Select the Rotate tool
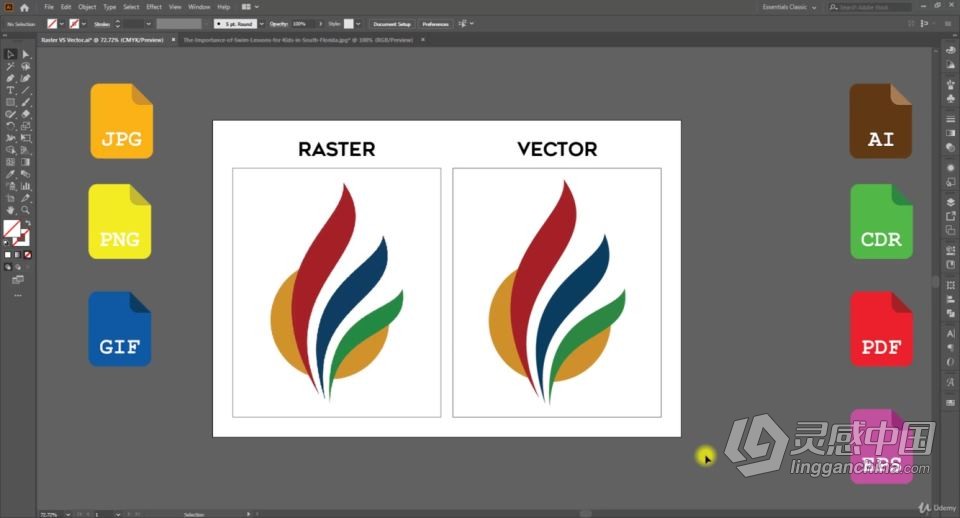Image resolution: width=960 pixels, height=518 pixels. (10, 126)
